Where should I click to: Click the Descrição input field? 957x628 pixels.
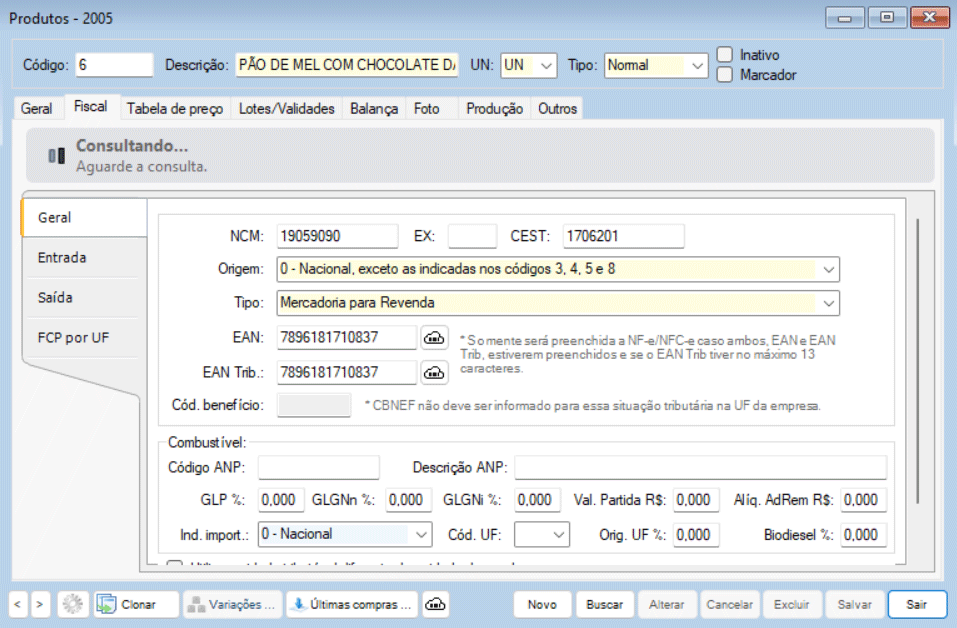pos(347,65)
